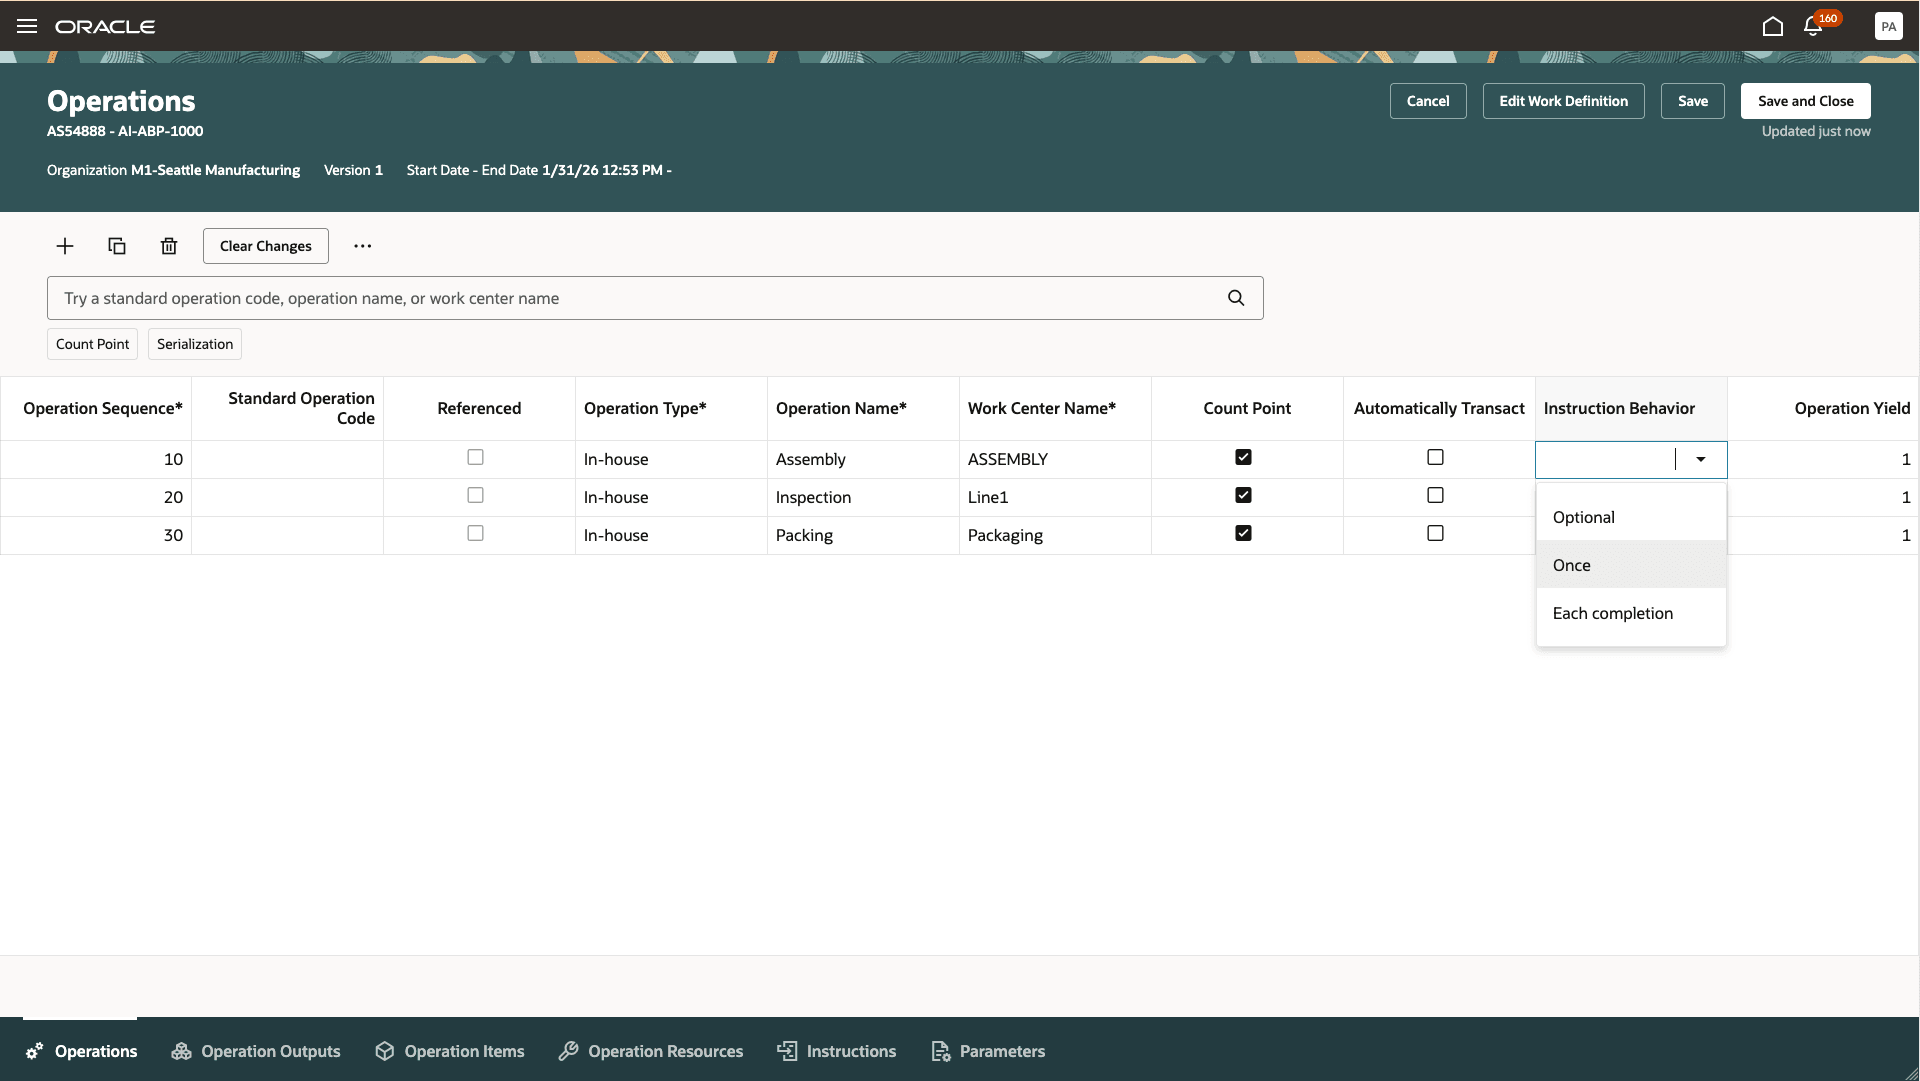The image size is (1920, 1081).
Task: Enable Automatically Transact for Inspection row
Action: tap(1435, 495)
